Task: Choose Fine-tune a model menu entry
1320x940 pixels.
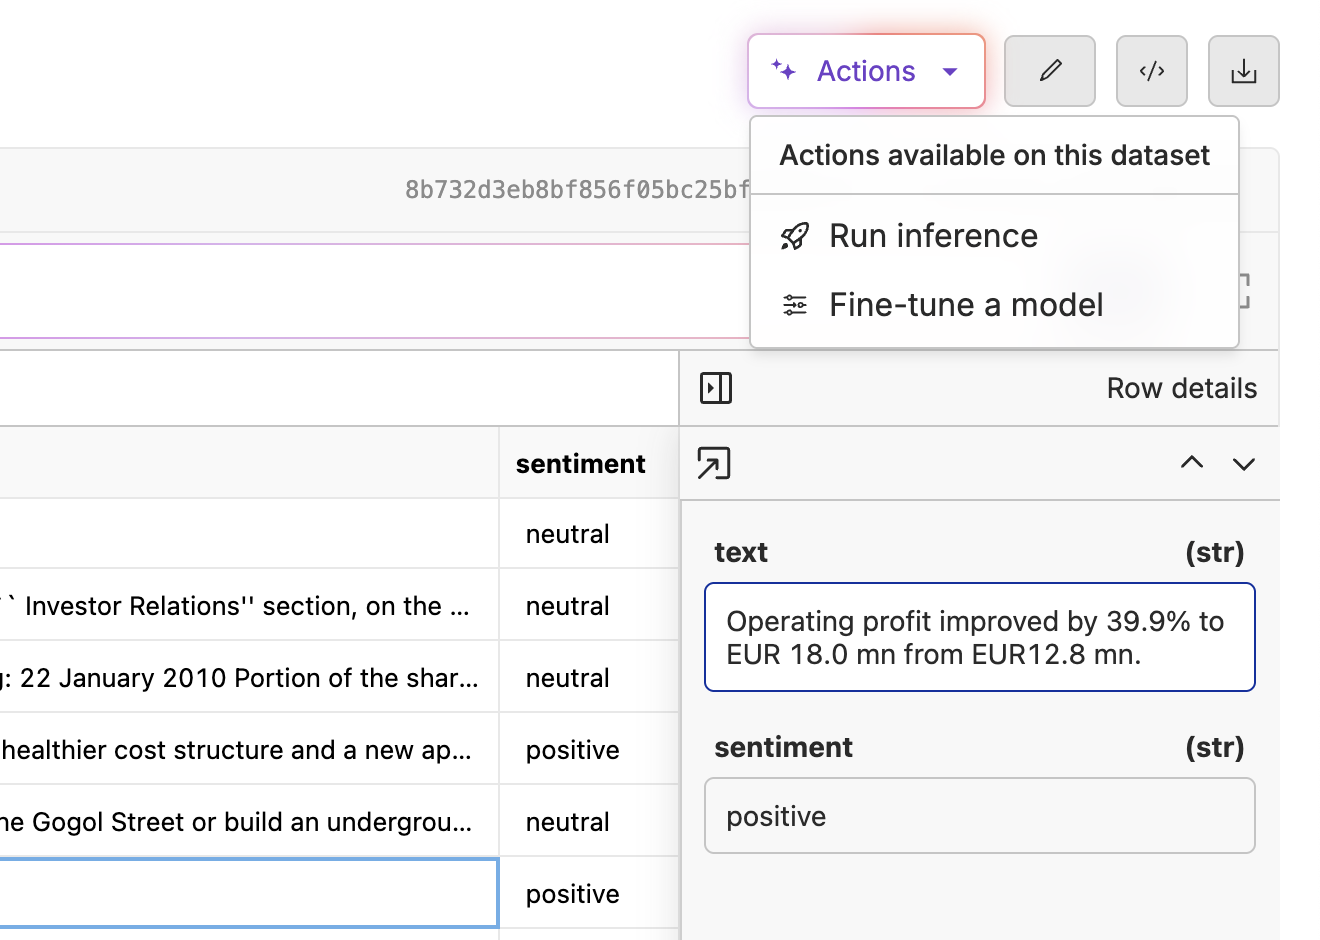Action: click(965, 305)
